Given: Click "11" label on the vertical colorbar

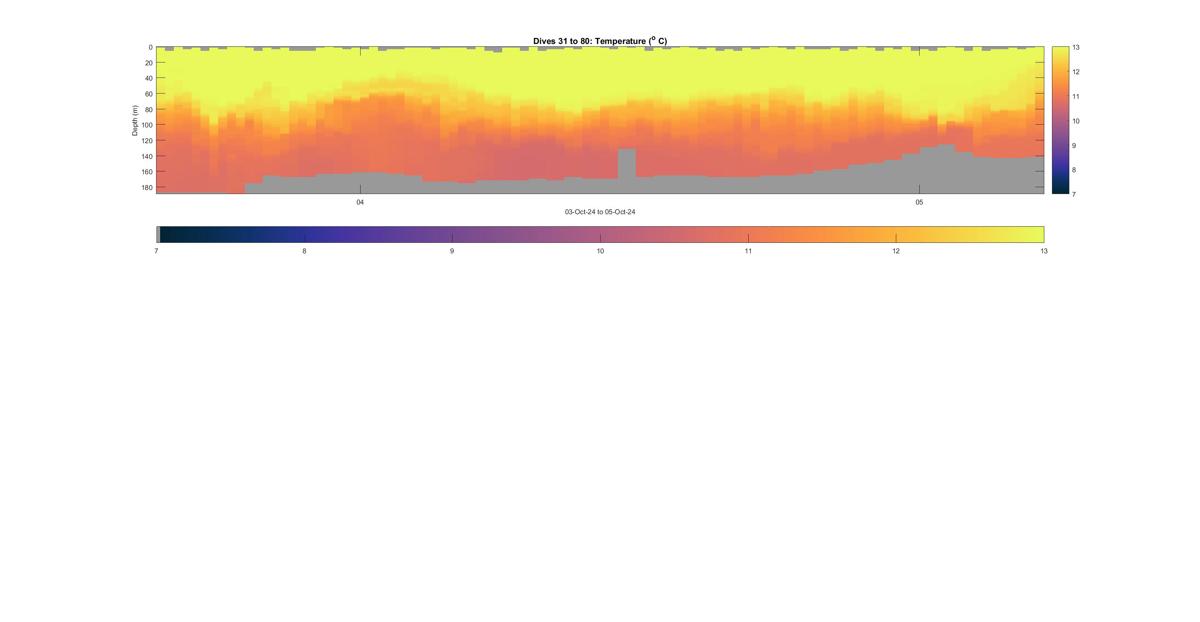Looking at the screenshot, I should click(1076, 96).
